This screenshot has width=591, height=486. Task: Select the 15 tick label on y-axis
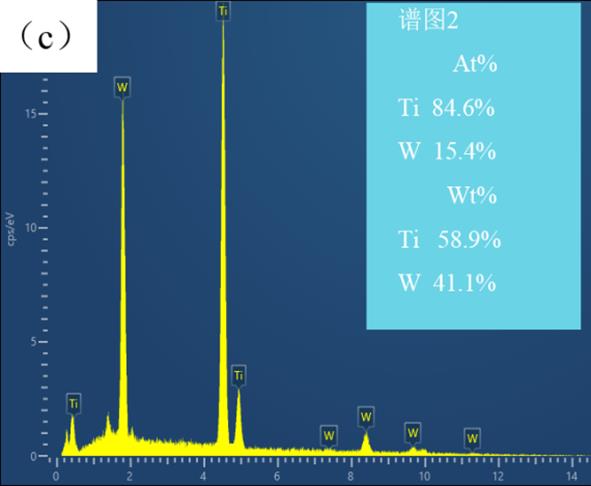tap(31, 113)
